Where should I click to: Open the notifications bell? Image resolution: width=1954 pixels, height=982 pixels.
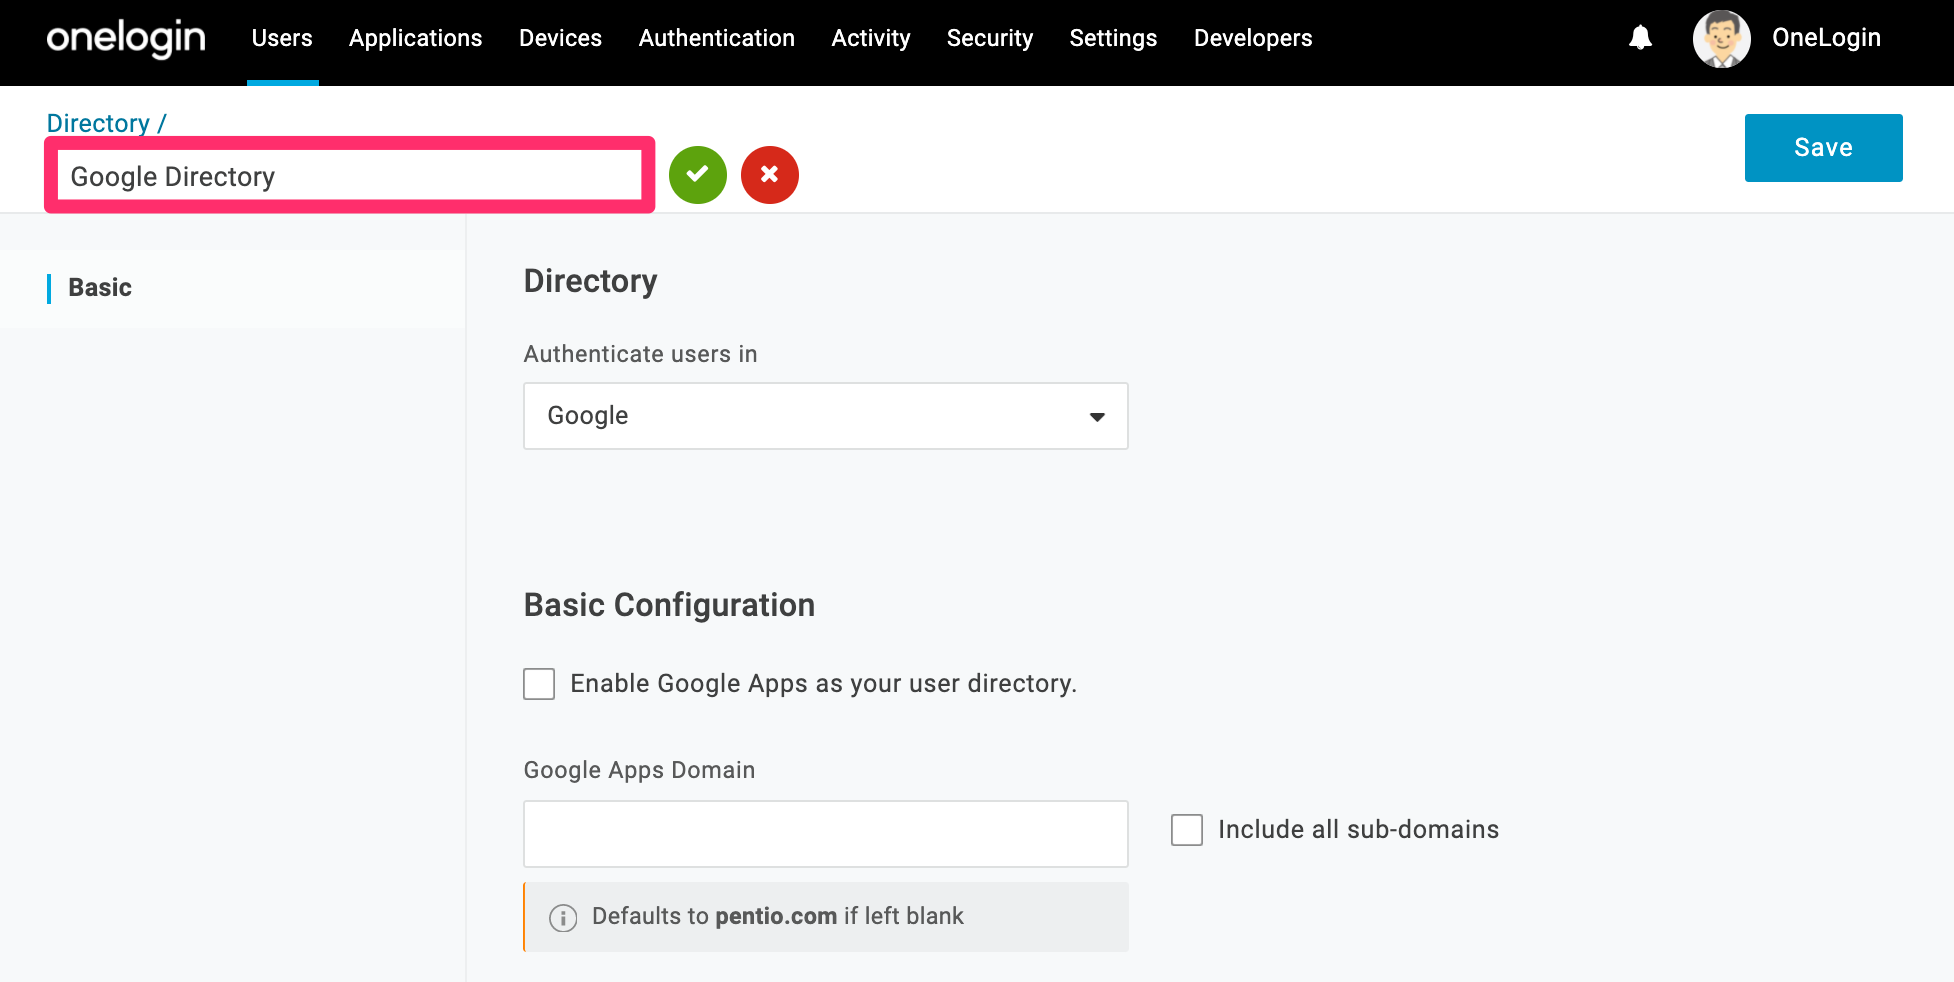click(x=1640, y=38)
